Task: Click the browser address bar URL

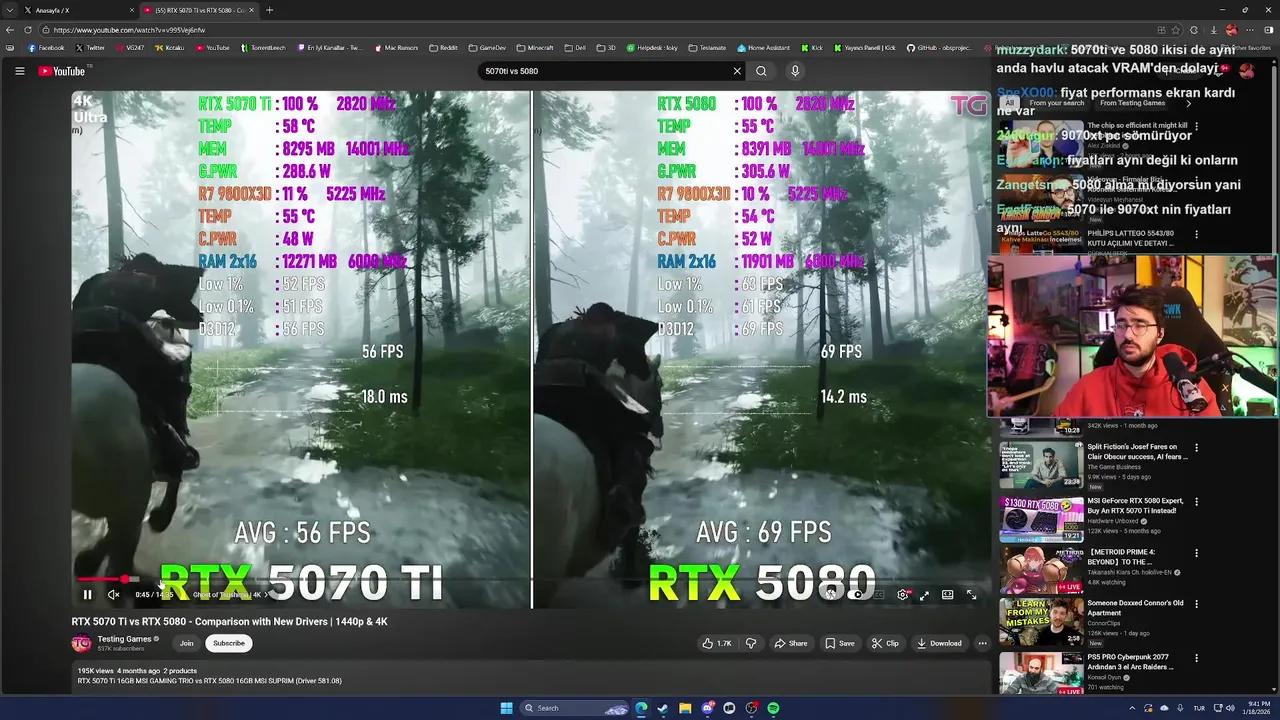Action: pos(130,30)
